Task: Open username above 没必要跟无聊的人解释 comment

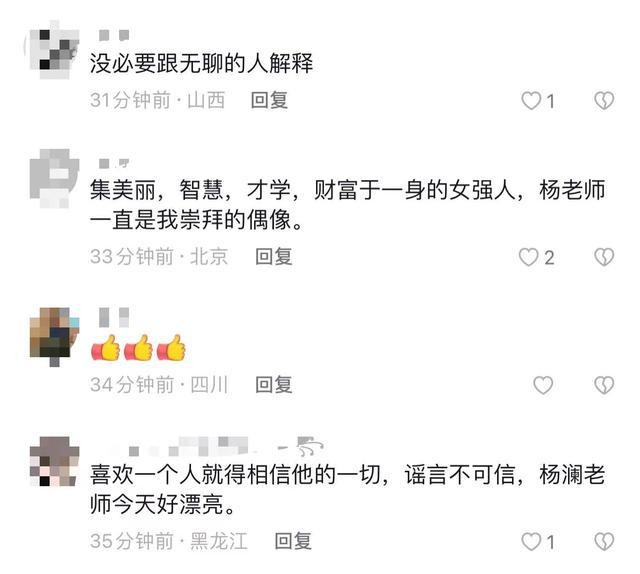Action: pyautogui.click(x=114, y=35)
